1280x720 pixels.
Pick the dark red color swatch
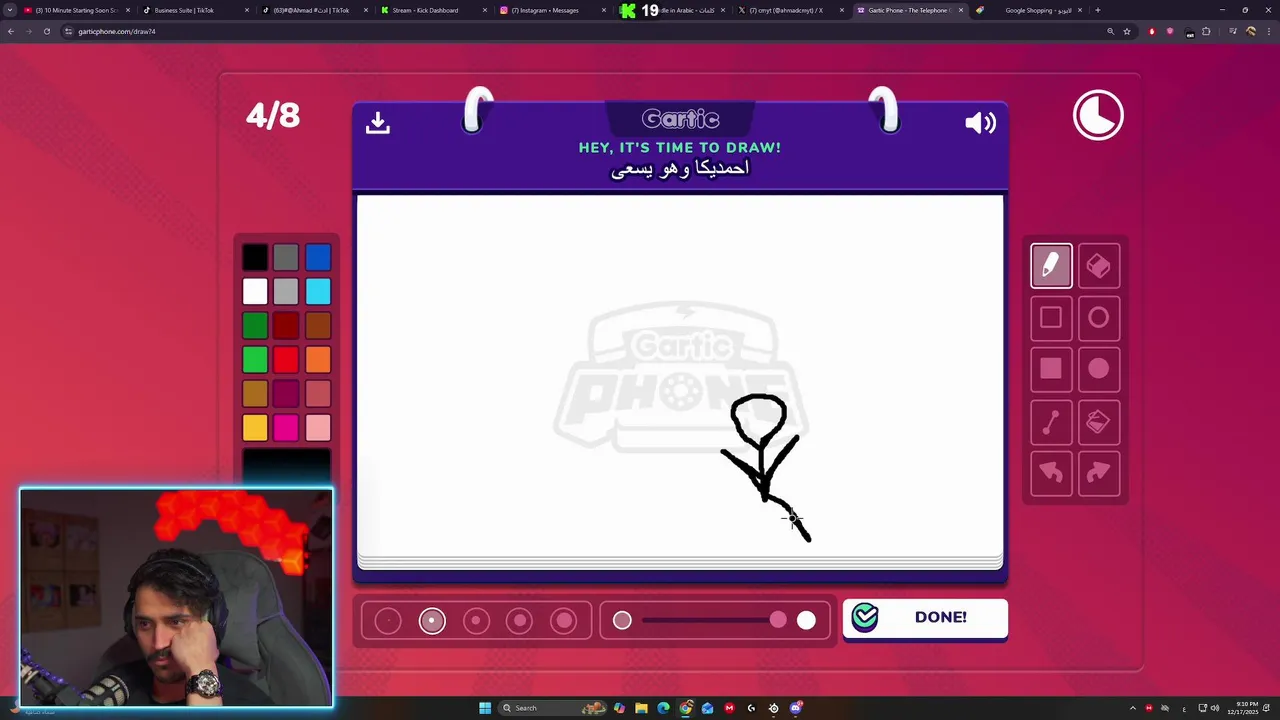(x=286, y=325)
